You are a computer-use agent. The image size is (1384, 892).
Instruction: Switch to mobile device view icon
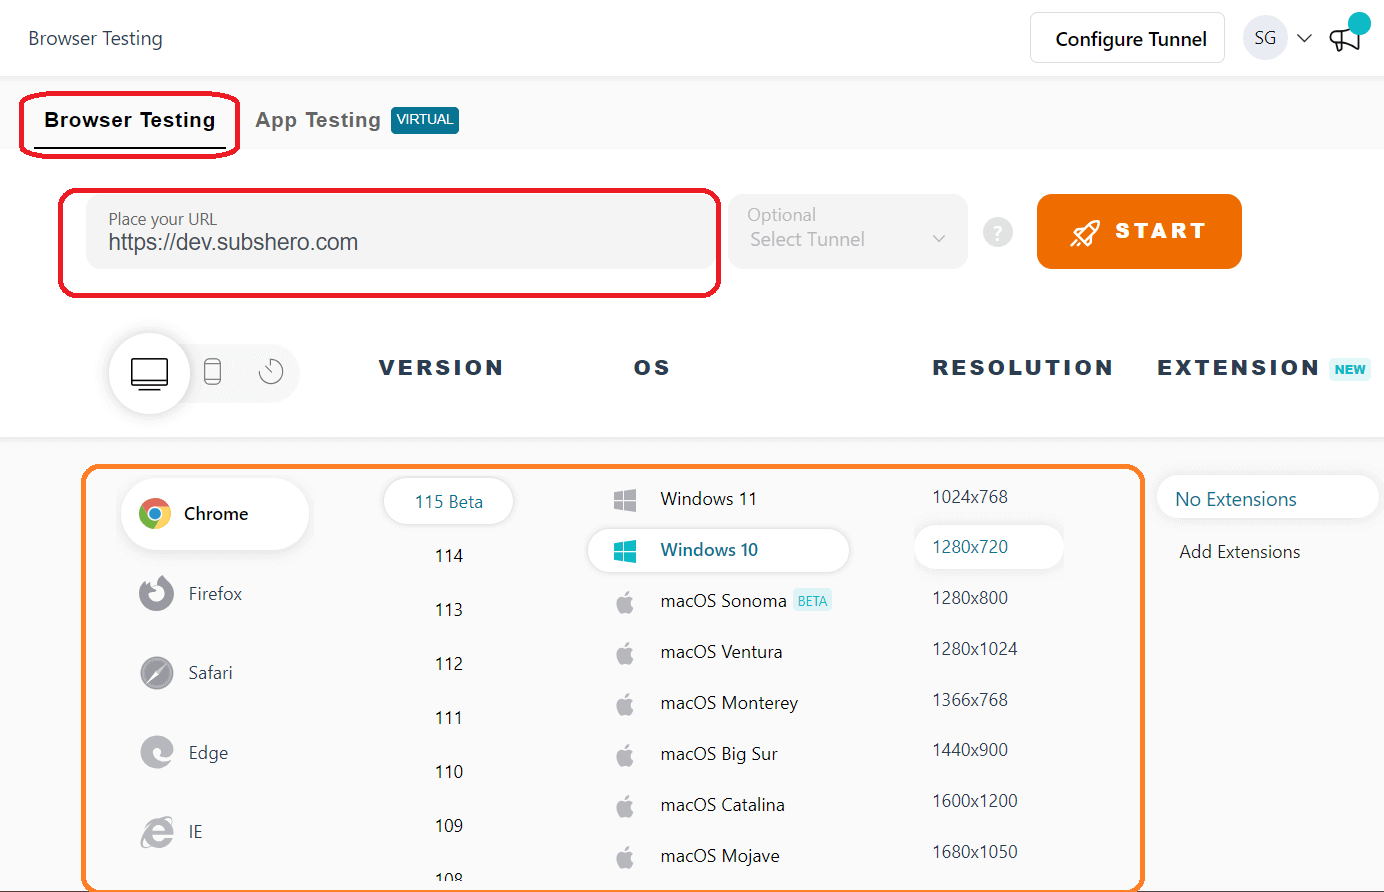[212, 372]
